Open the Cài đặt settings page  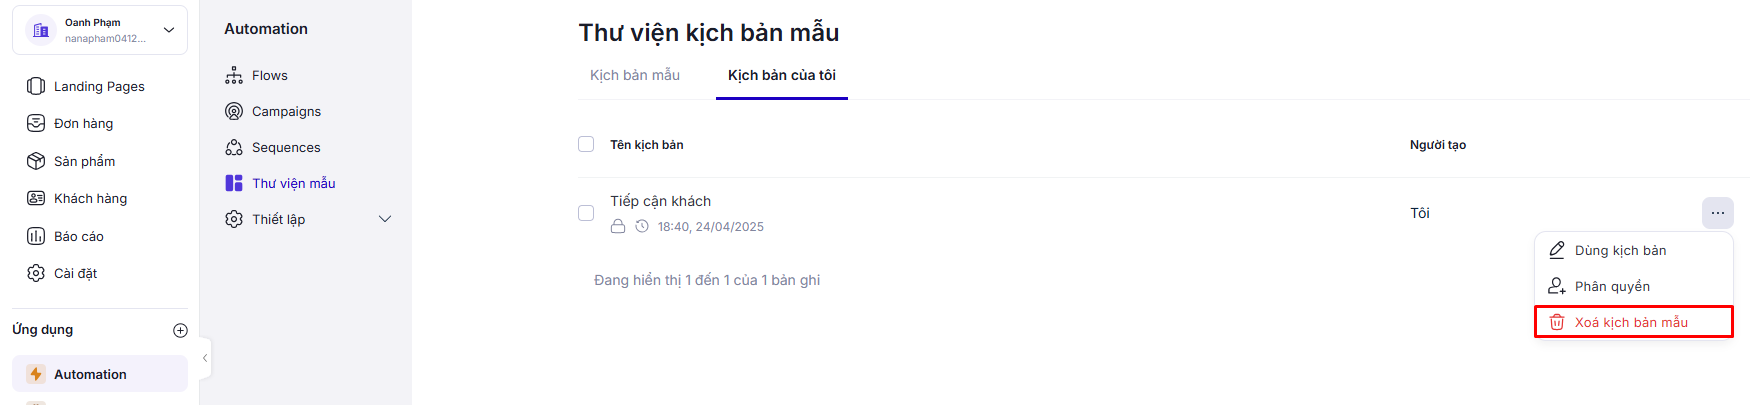[x=75, y=274]
